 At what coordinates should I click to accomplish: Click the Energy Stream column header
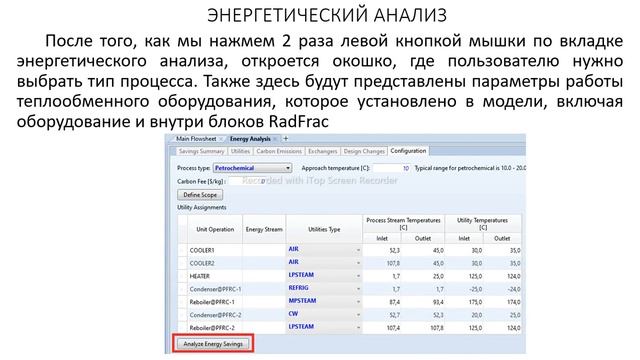click(x=264, y=229)
